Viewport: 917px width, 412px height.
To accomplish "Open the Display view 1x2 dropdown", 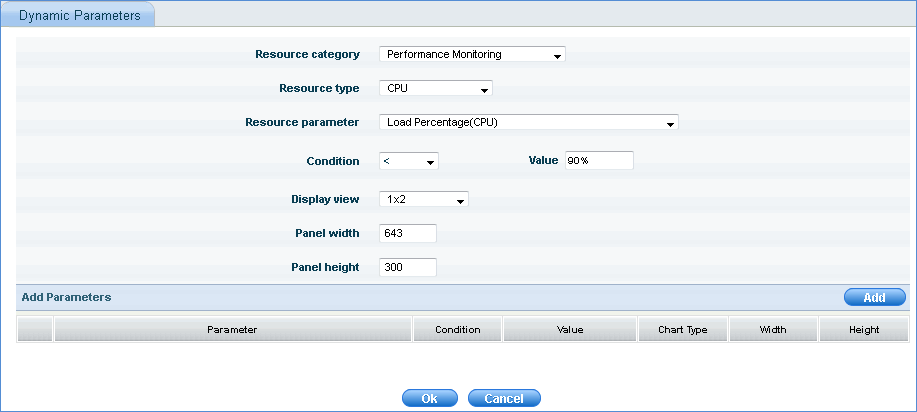I will [x=424, y=200].
